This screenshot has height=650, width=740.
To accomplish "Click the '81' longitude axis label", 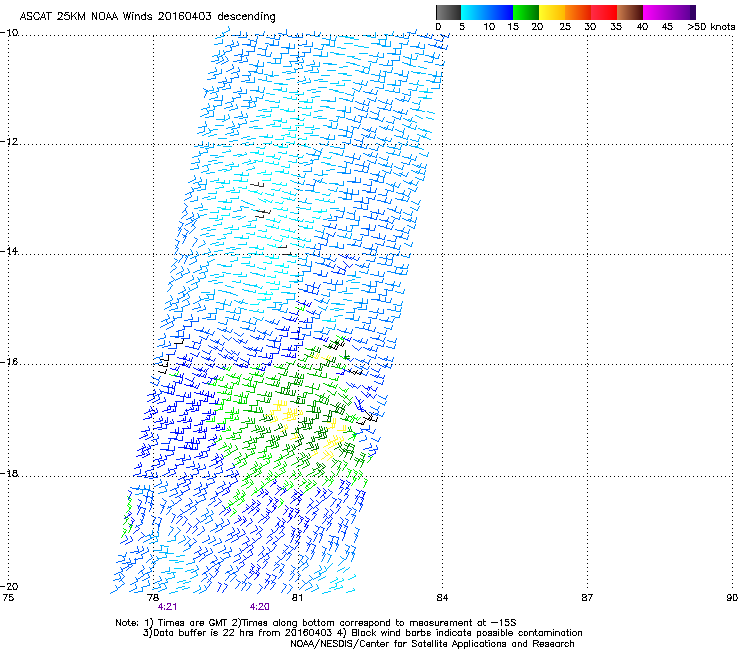I will coord(297,597).
